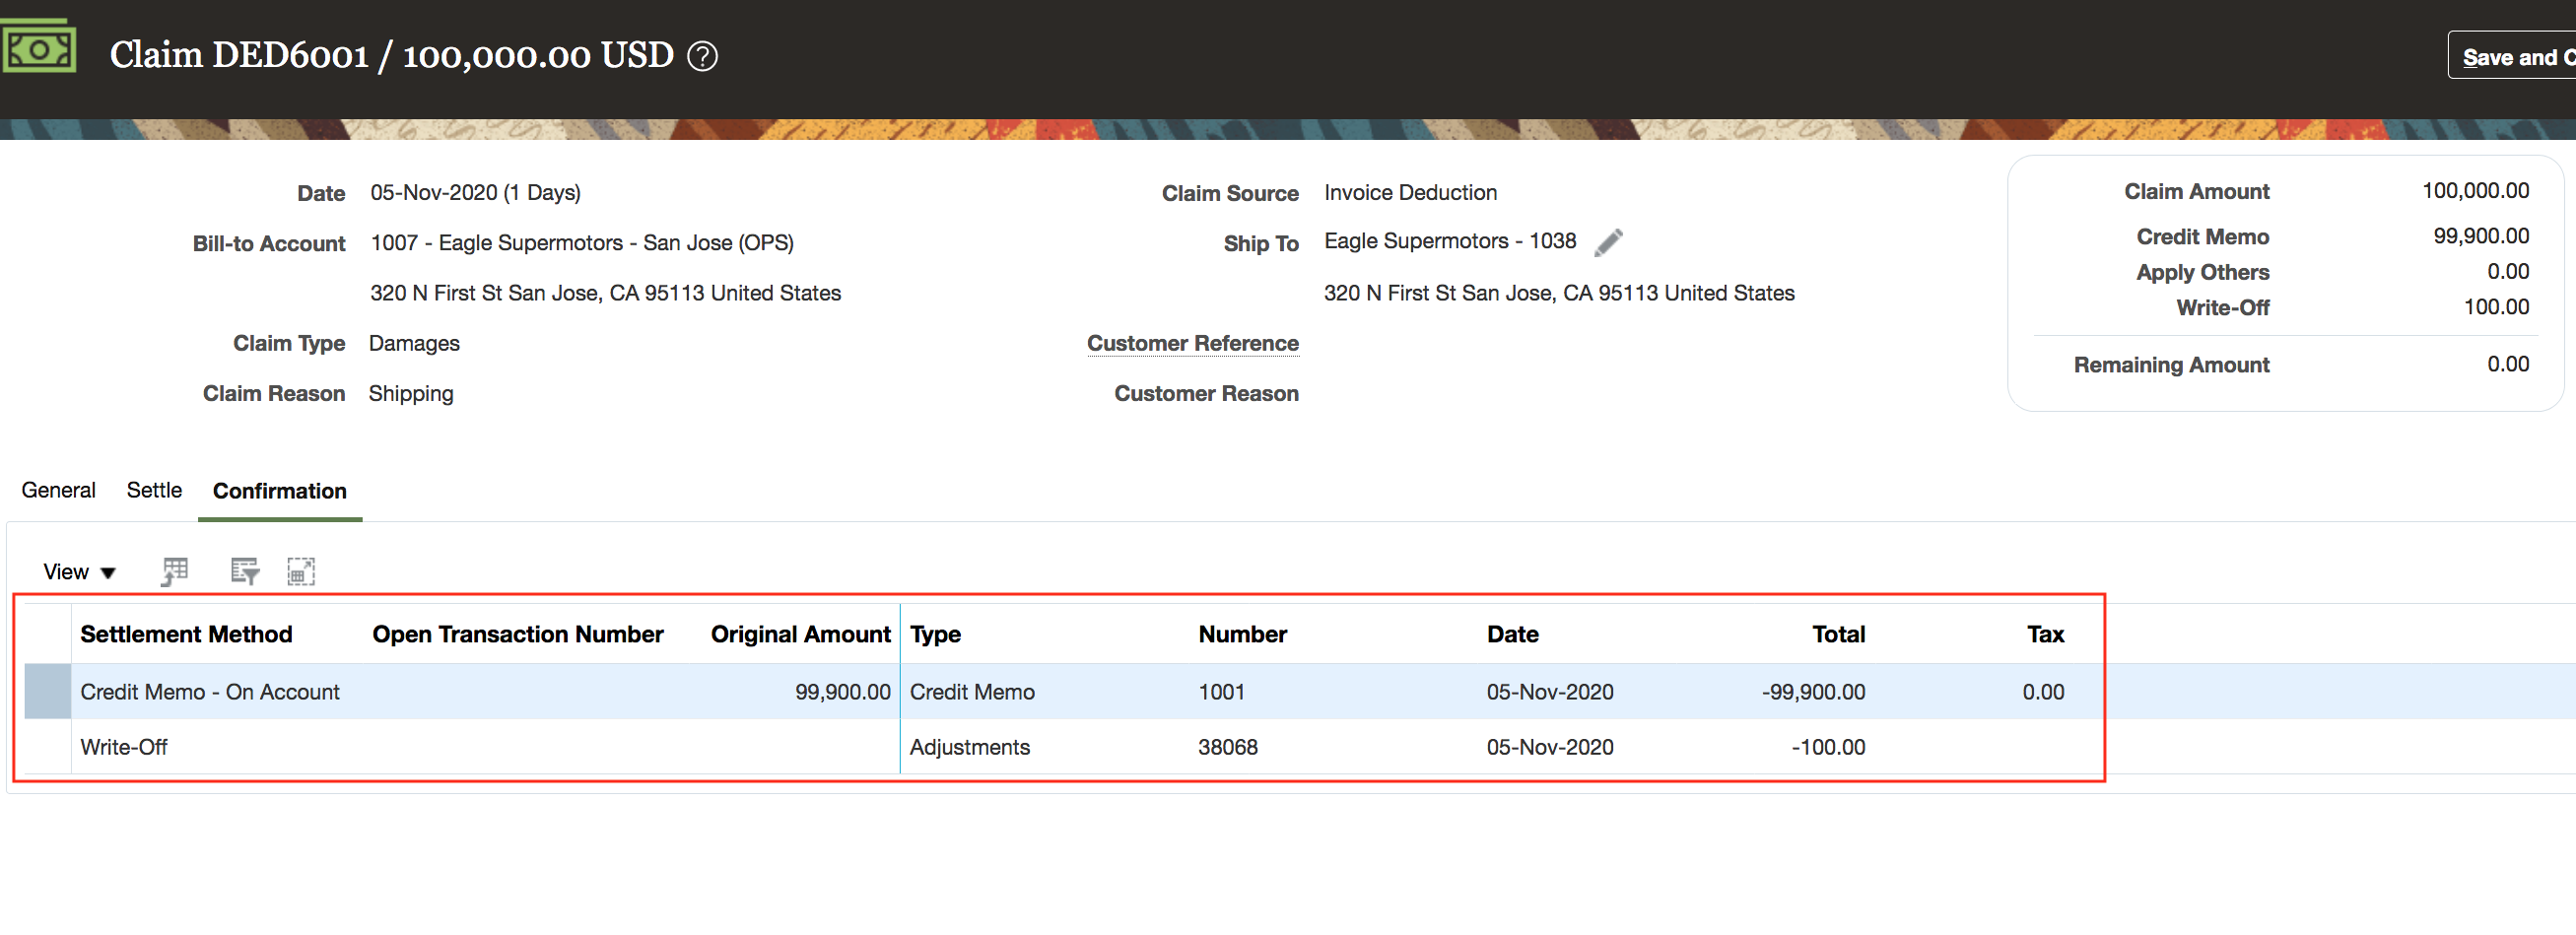This screenshot has width=2576, height=935.
Task: Switch to the General tab
Action: pos(58,490)
